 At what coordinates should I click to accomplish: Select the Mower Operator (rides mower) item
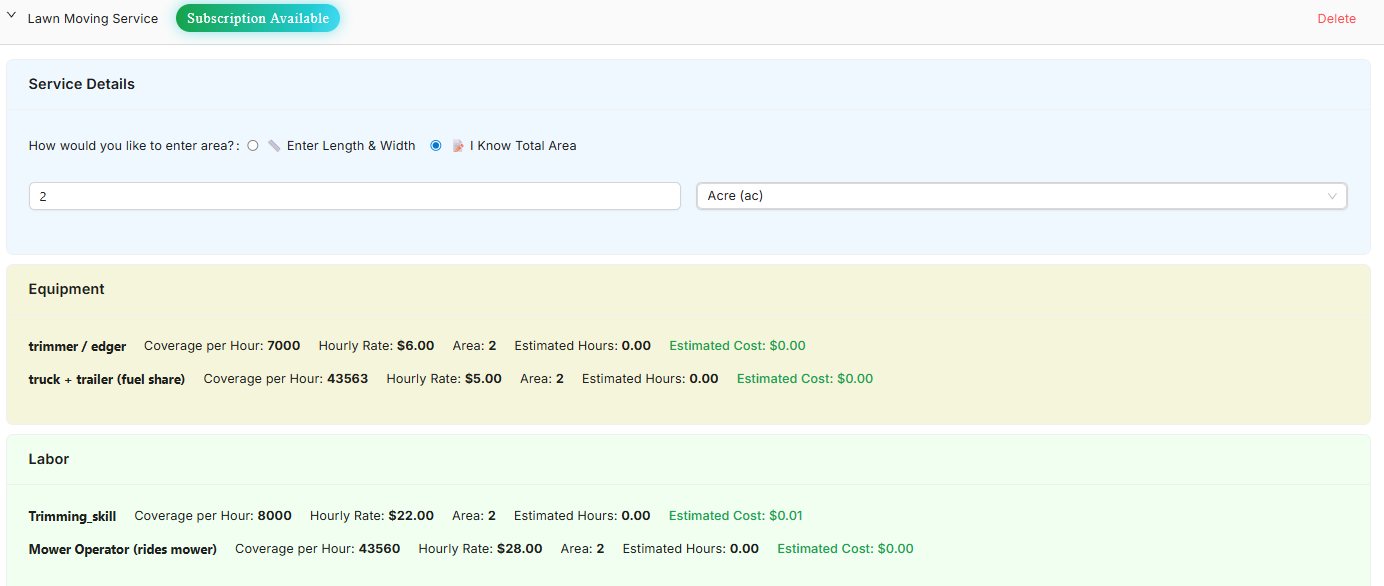tap(123, 549)
